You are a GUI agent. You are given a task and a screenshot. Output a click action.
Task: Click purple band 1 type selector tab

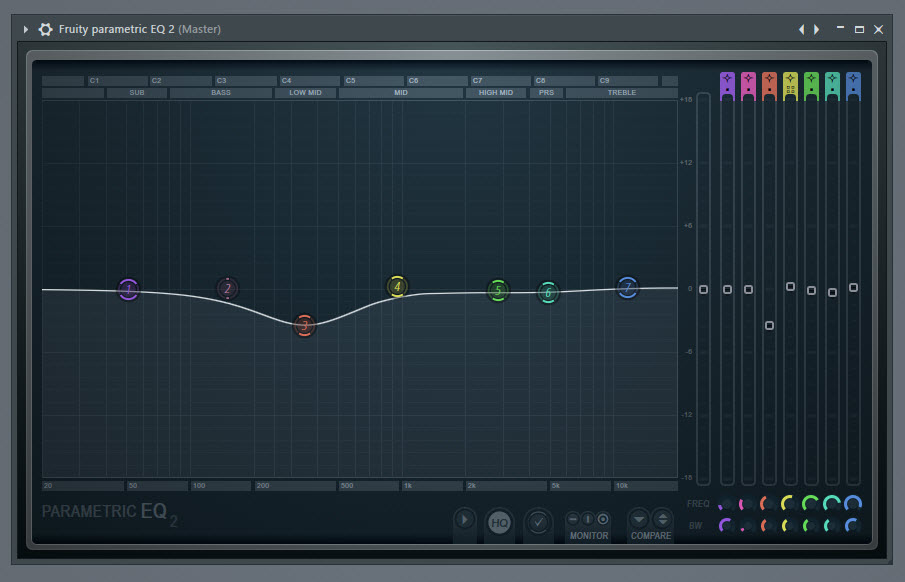coord(727,86)
